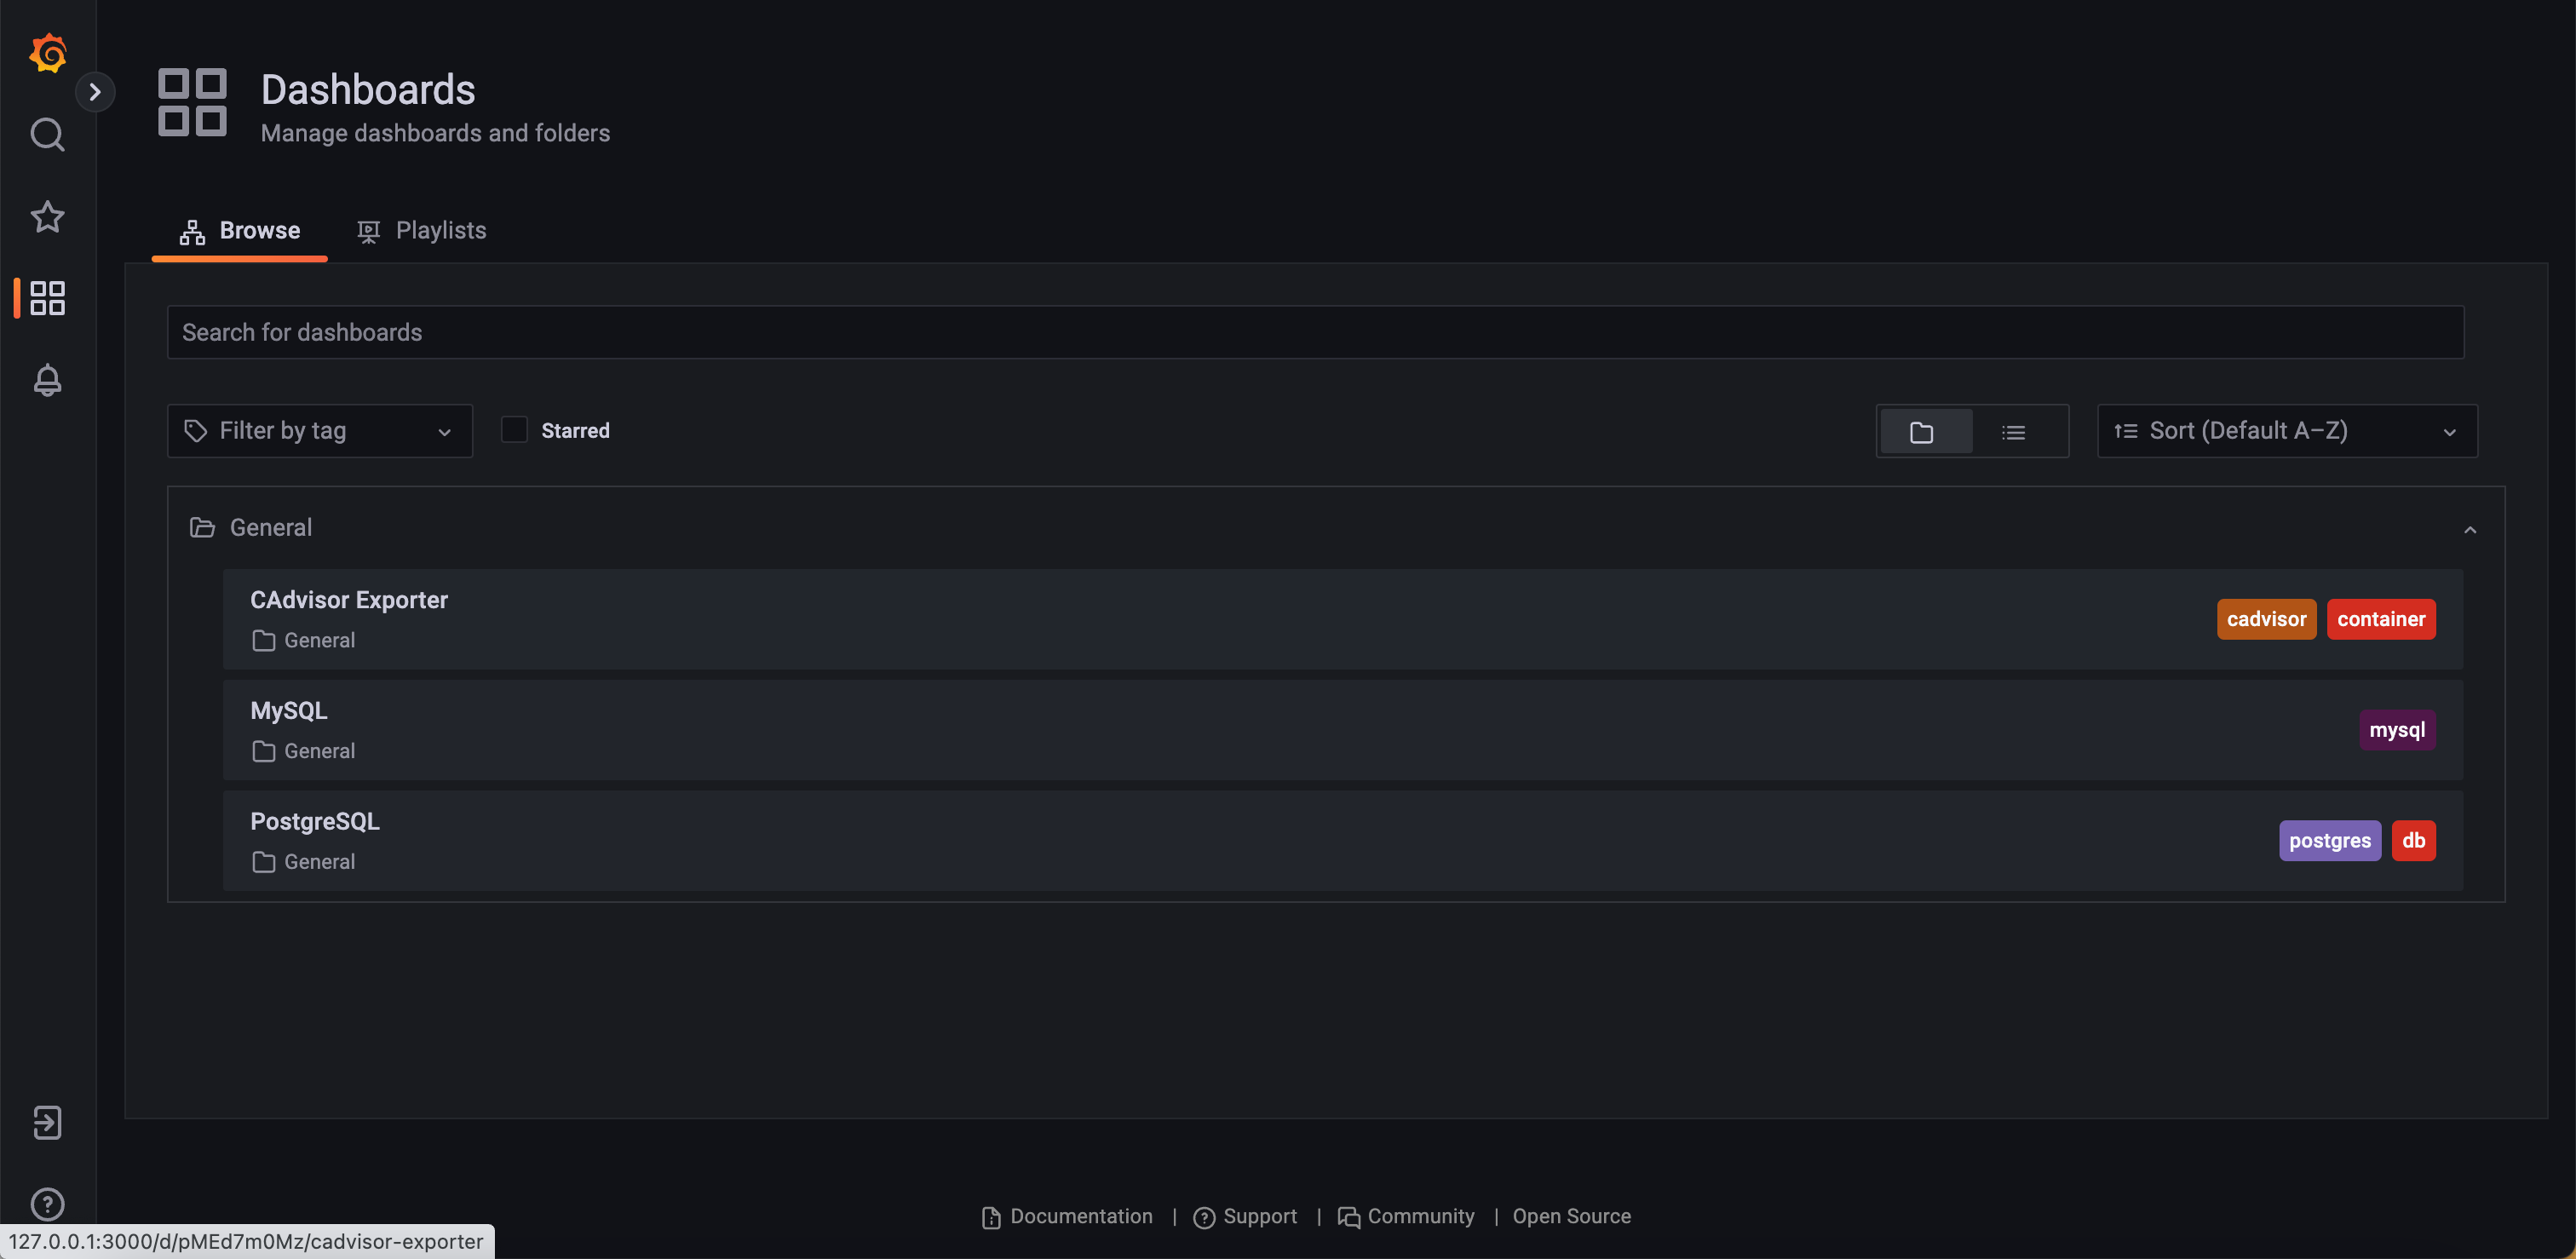Open the Filter by tag dropdown
Image resolution: width=2576 pixels, height=1259 pixels.
pyautogui.click(x=319, y=430)
